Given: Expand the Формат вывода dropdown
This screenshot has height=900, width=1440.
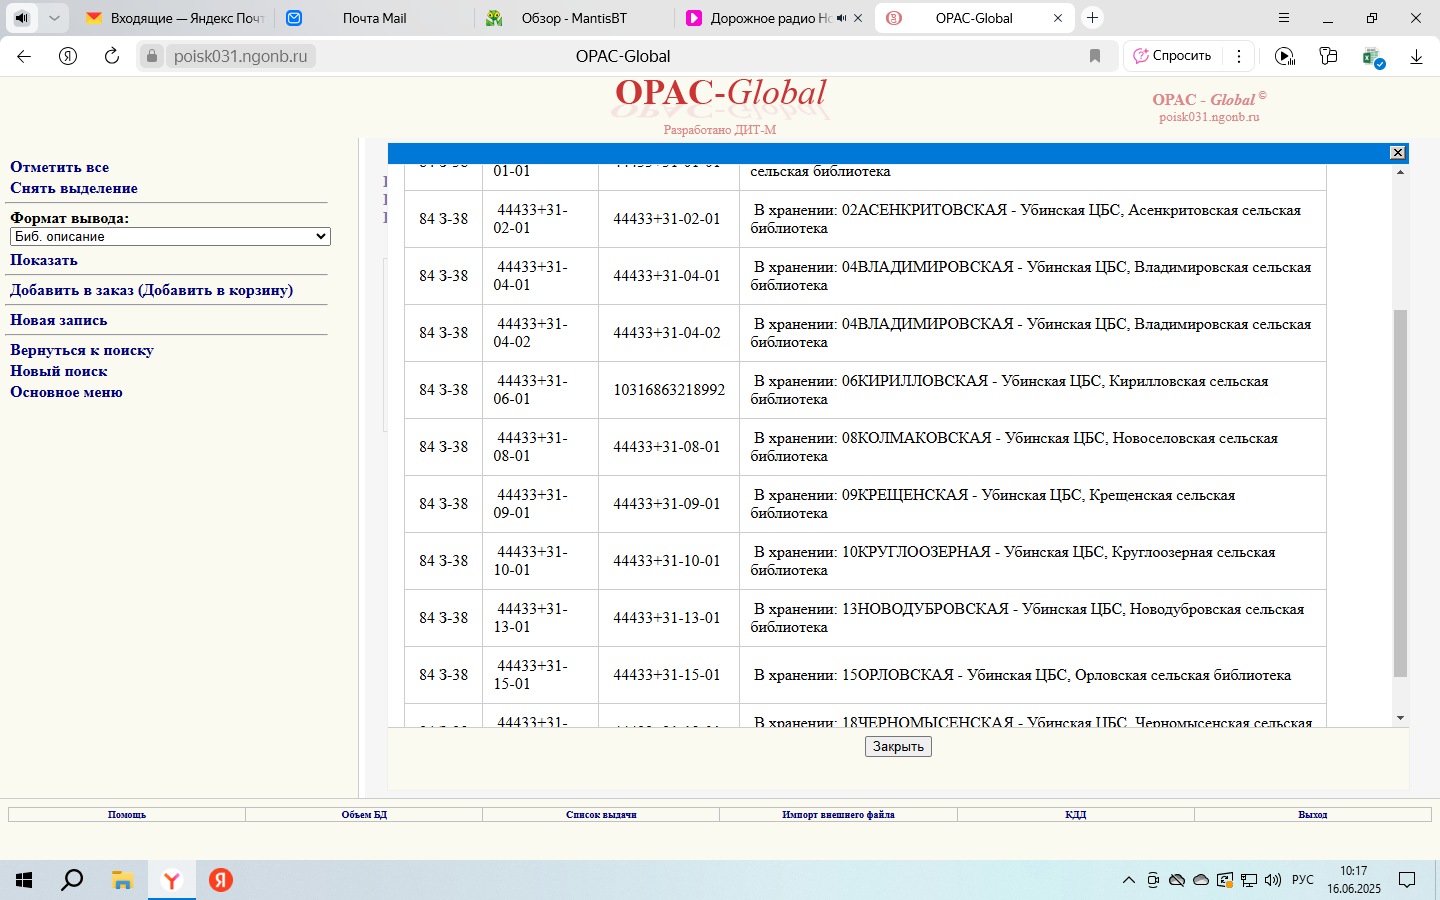Looking at the screenshot, I should pos(170,237).
